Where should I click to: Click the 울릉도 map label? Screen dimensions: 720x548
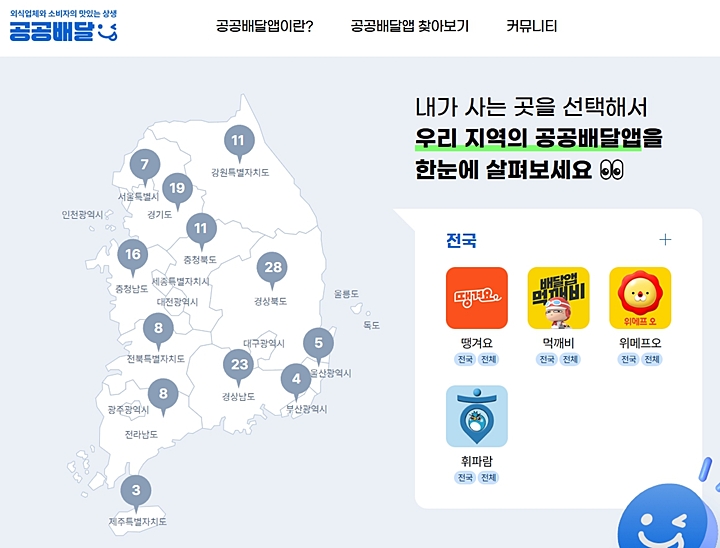[x=346, y=294]
